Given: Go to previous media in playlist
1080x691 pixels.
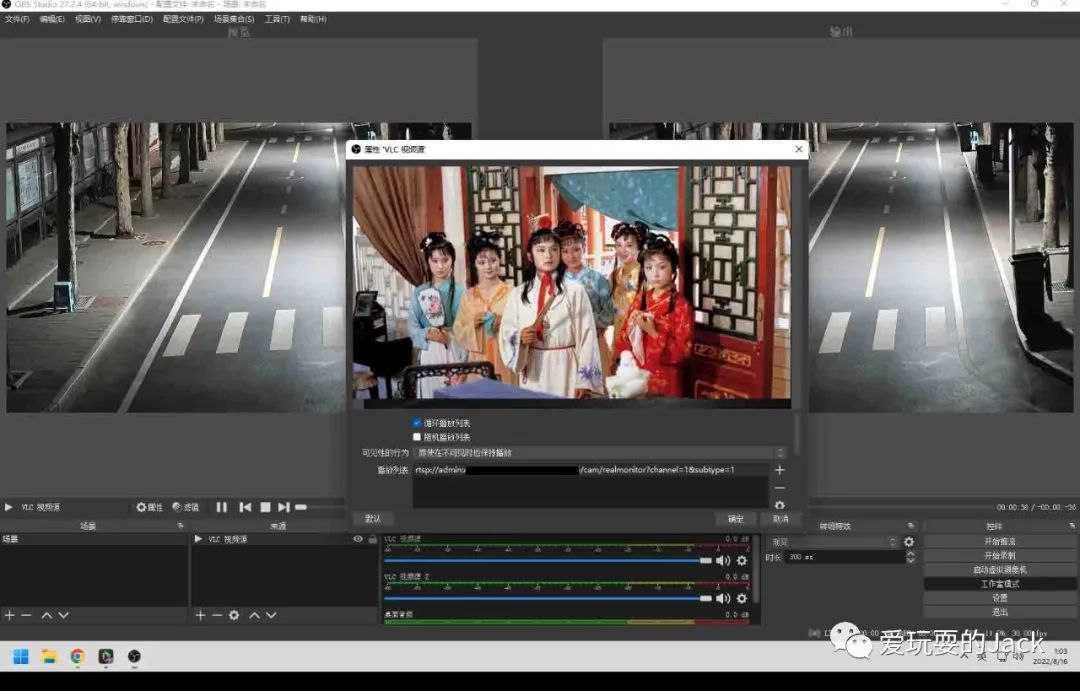Looking at the screenshot, I should tap(245, 507).
